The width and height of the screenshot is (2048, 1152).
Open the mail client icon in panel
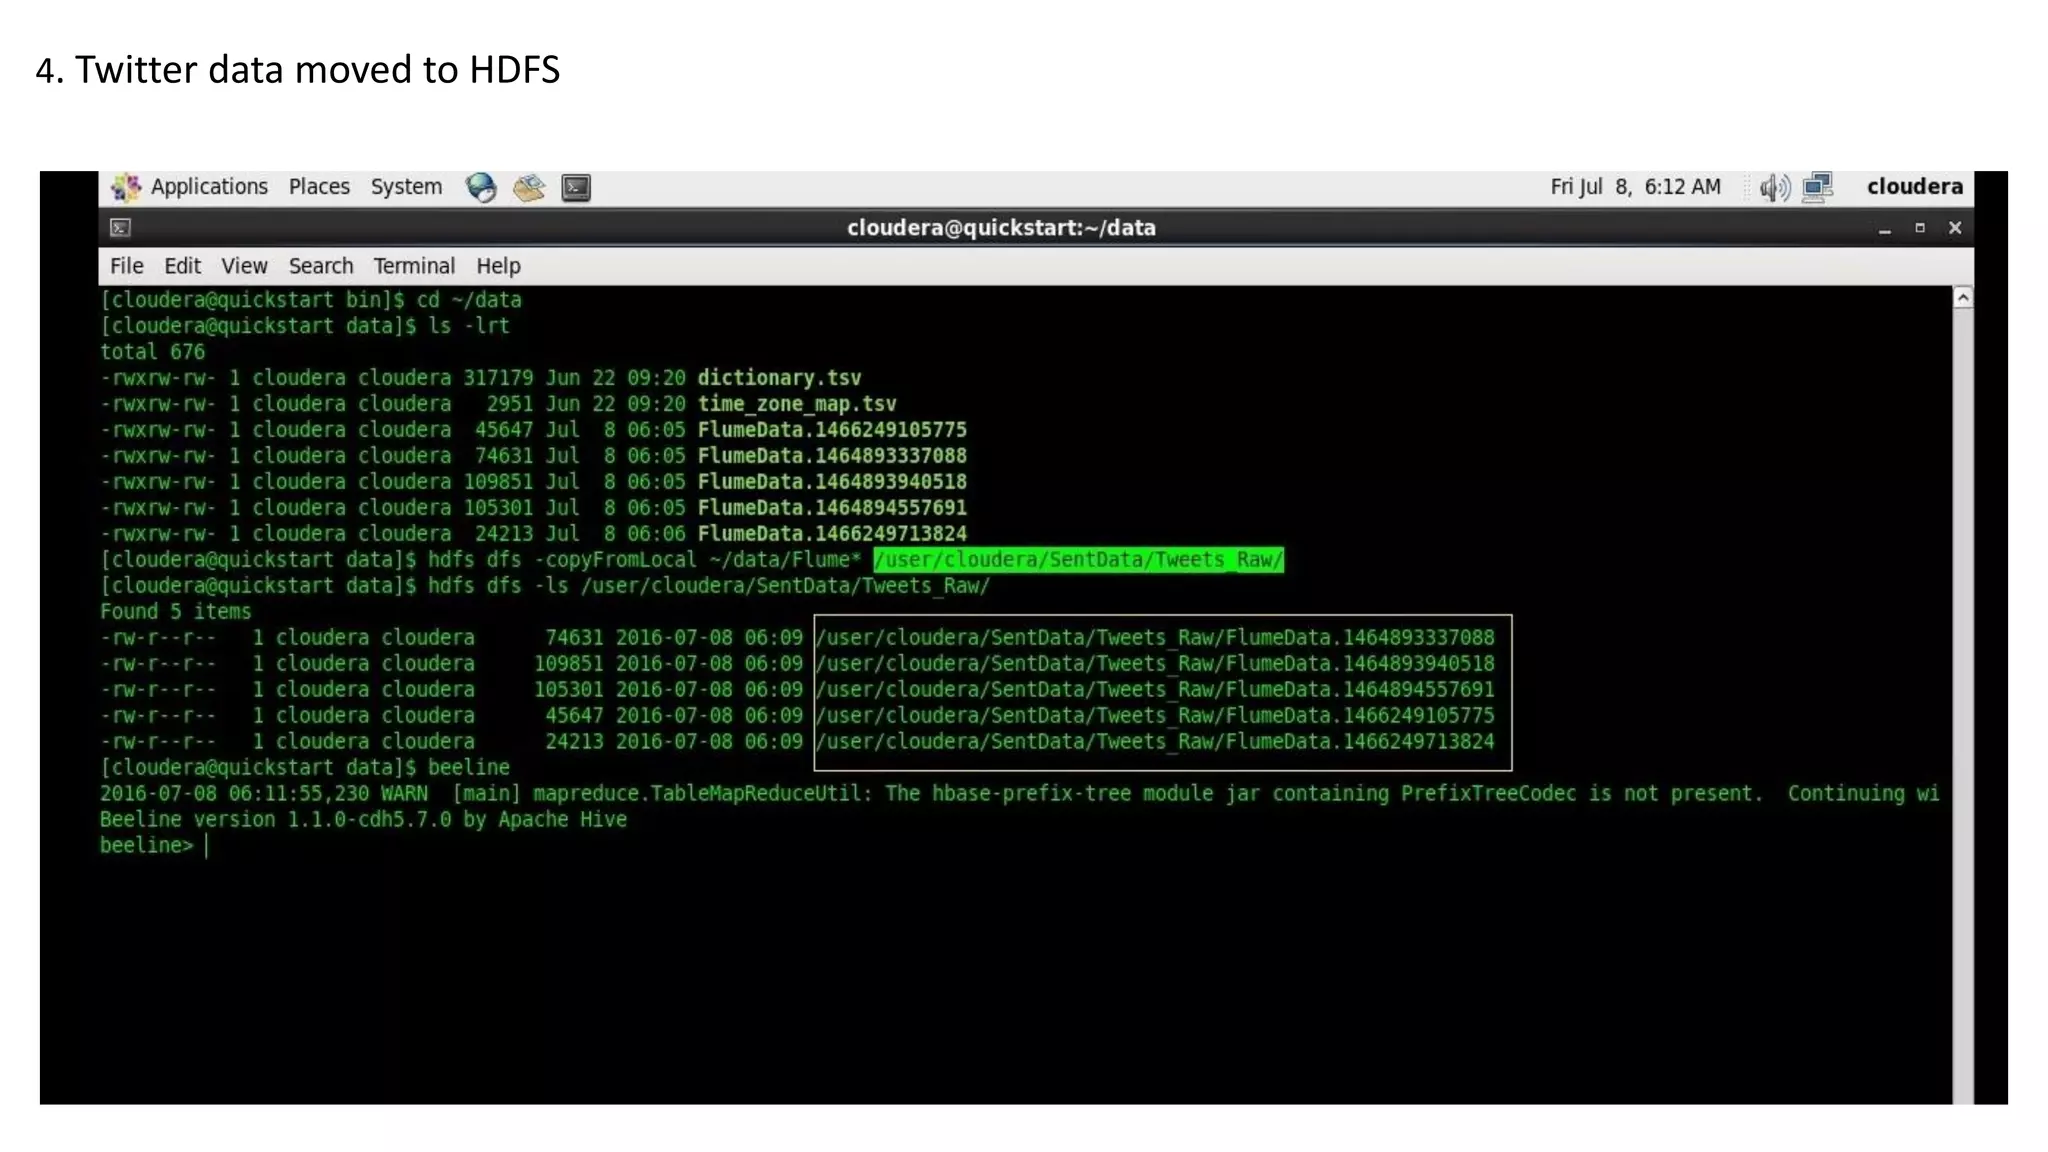529,187
